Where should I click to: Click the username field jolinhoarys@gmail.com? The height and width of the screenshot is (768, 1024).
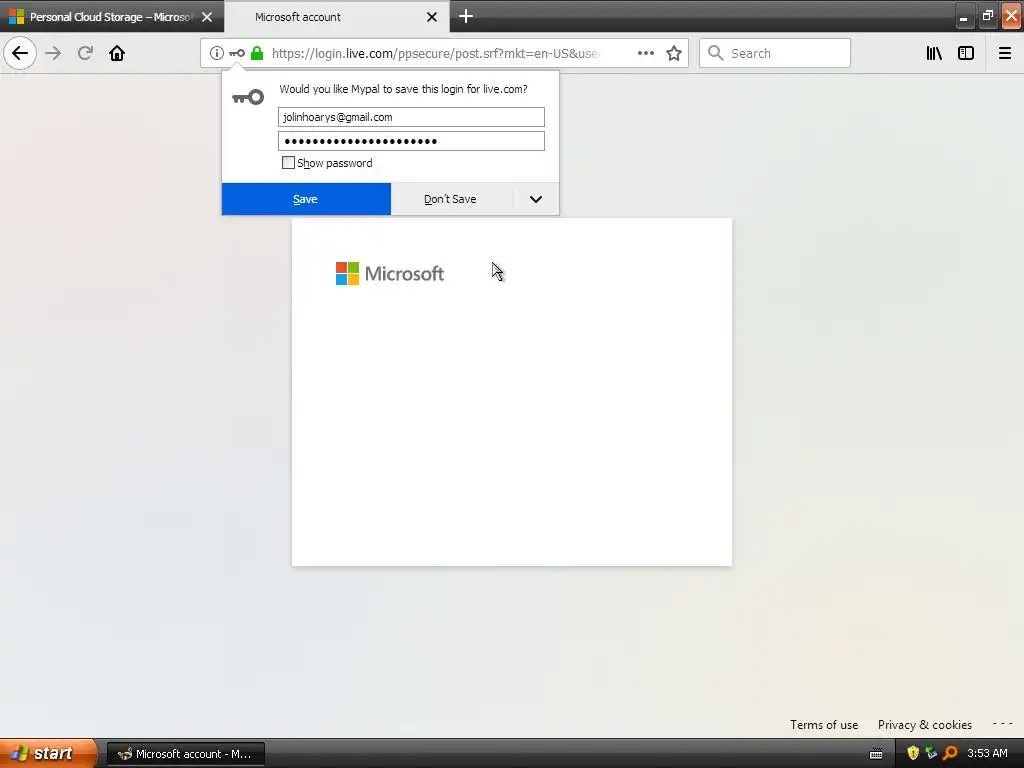[x=411, y=117]
